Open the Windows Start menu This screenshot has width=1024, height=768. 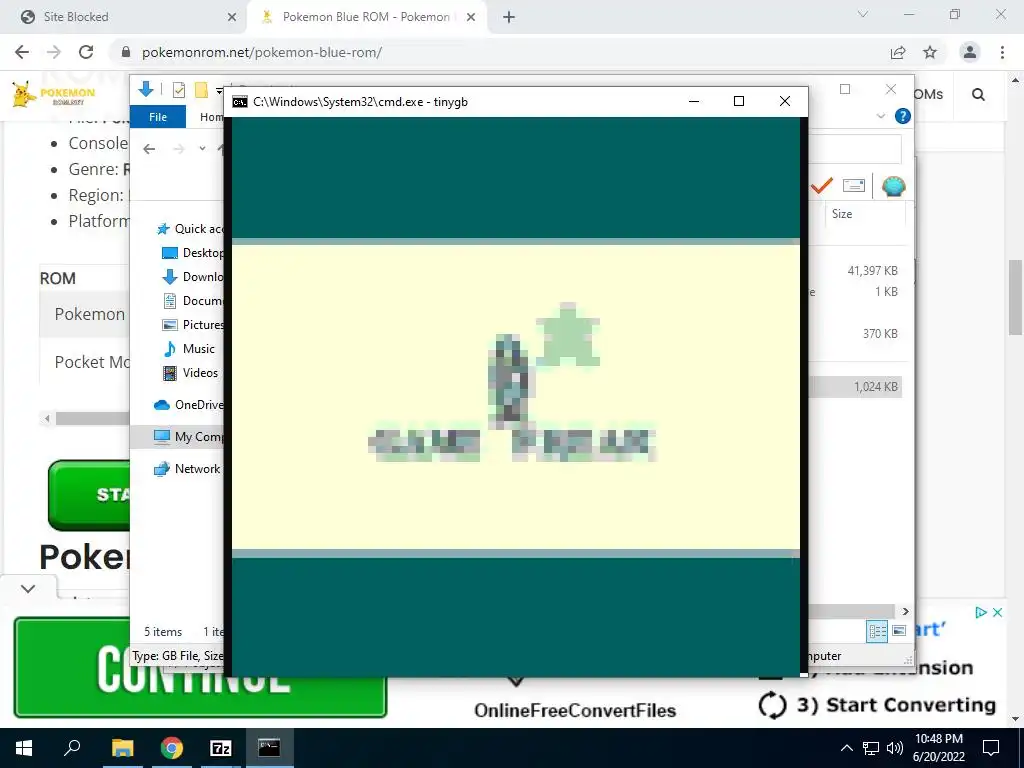(24, 748)
